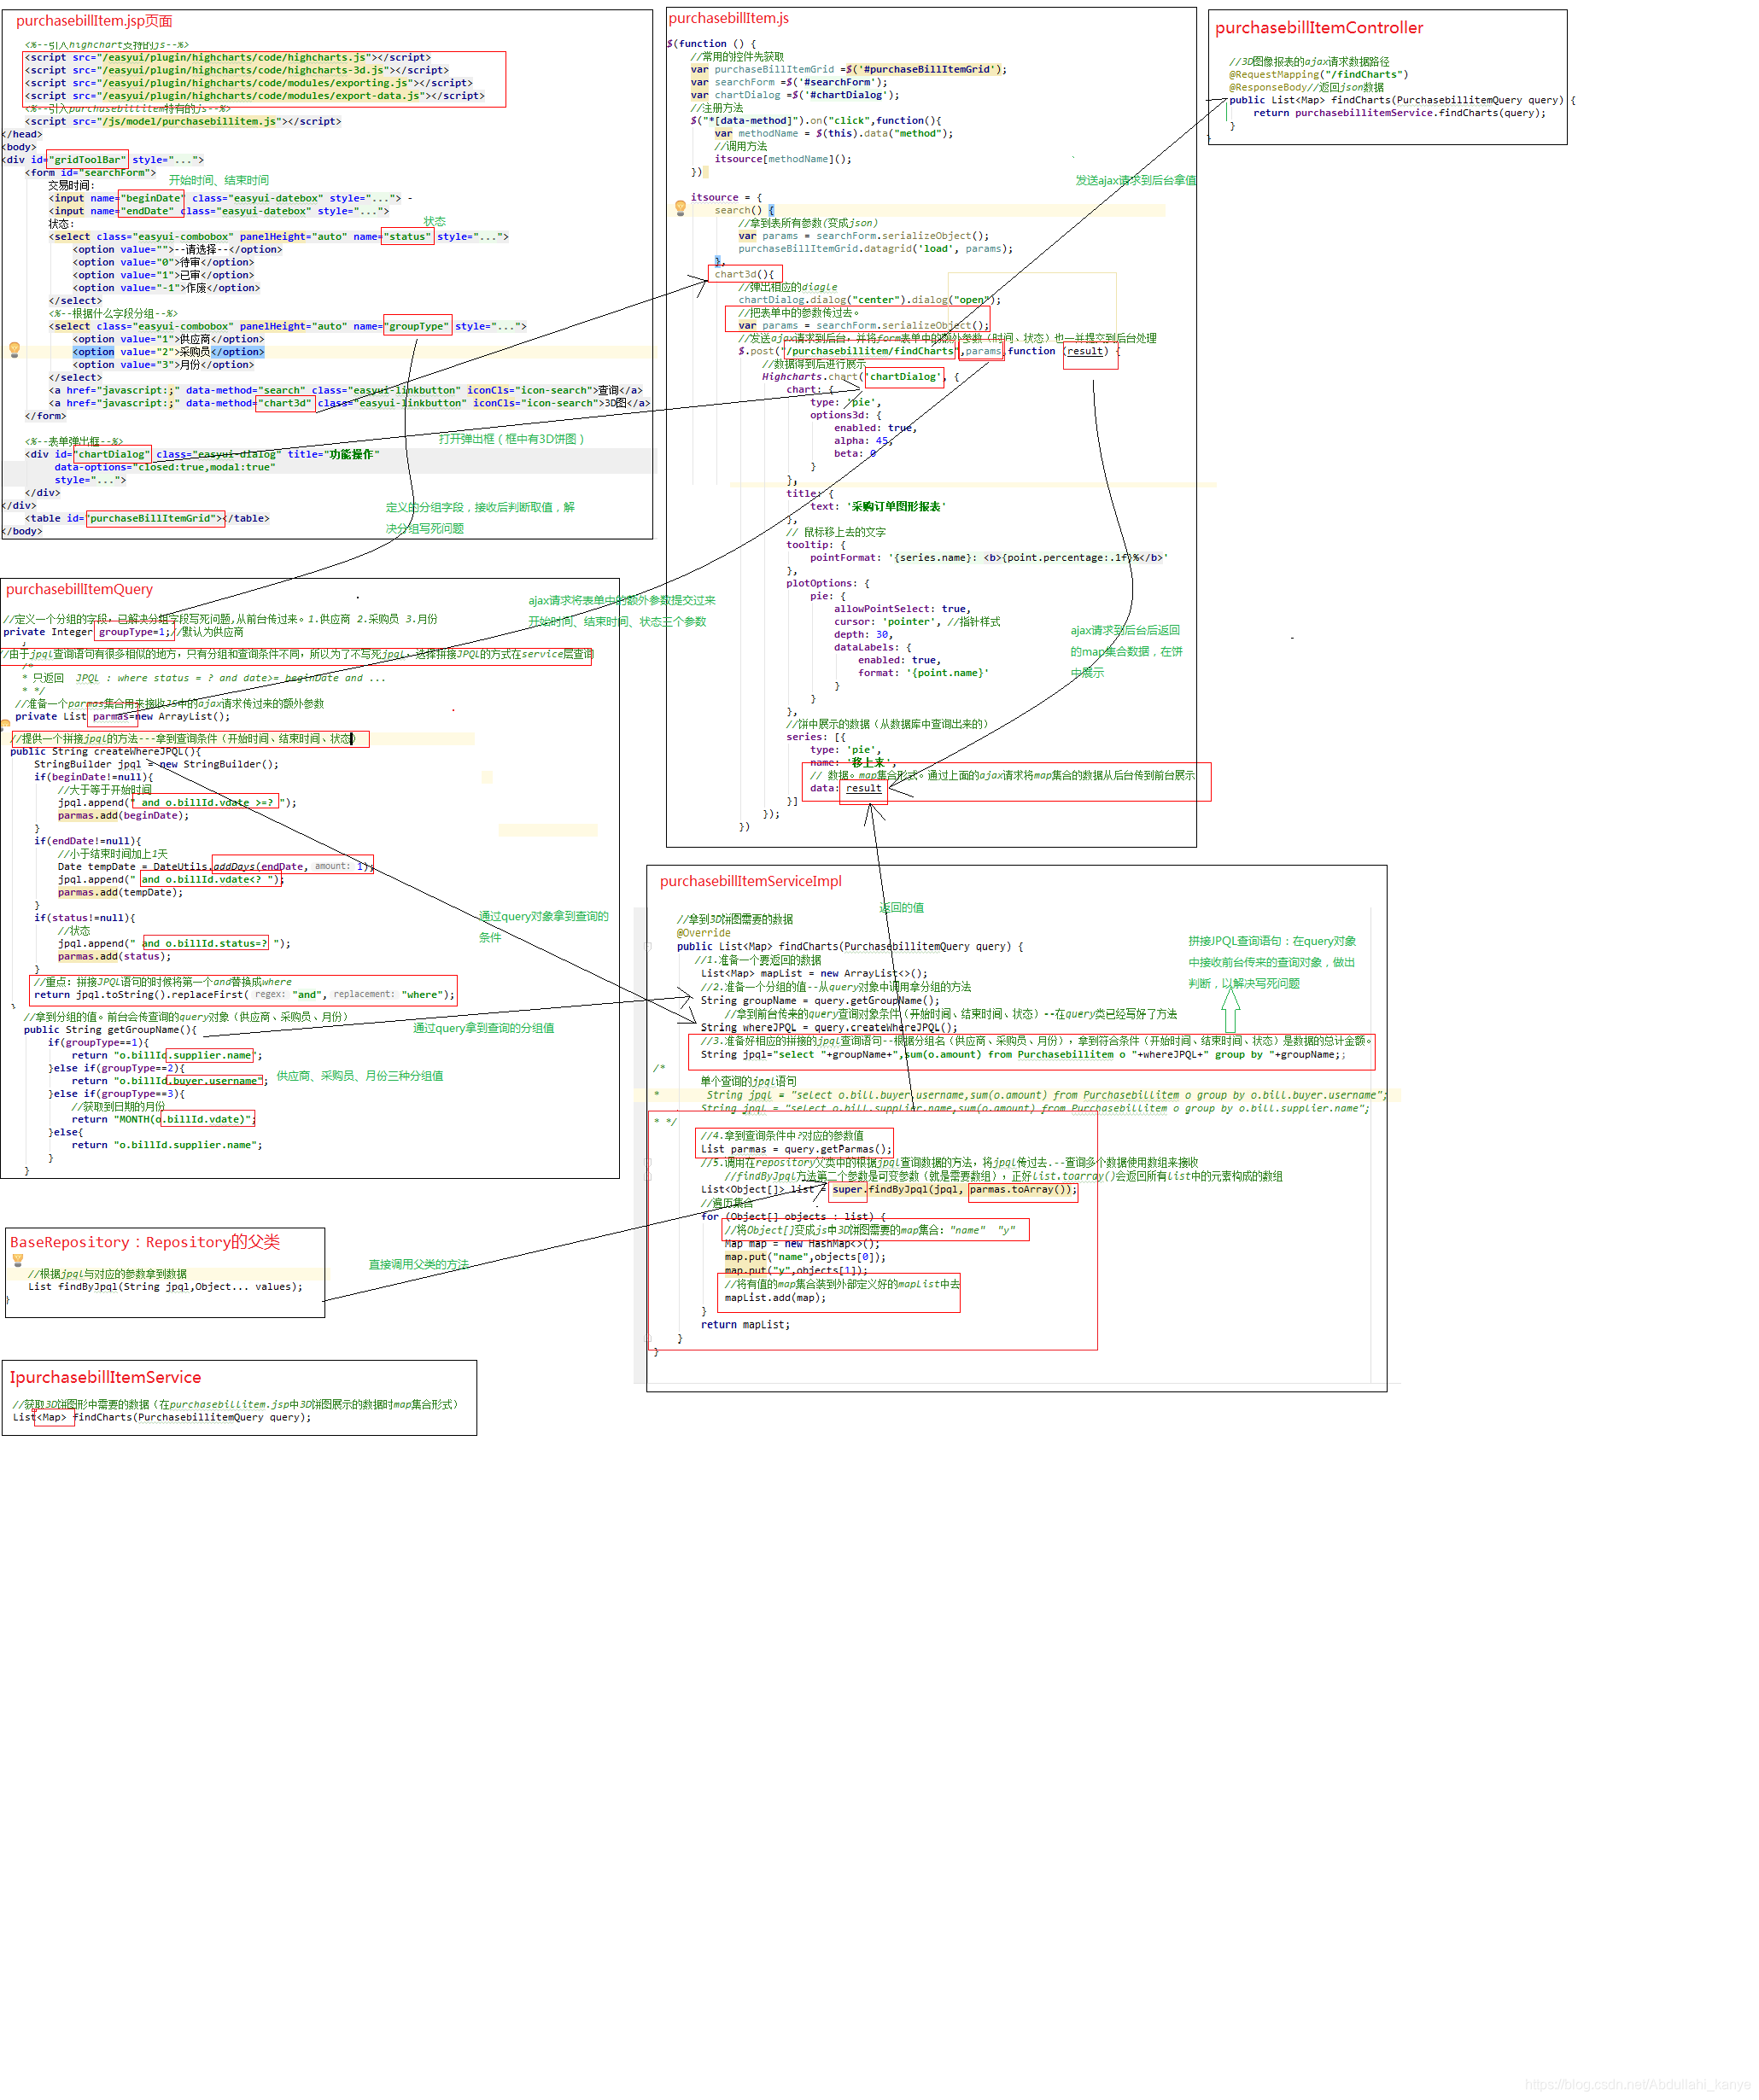Image resolution: width=1759 pixels, height=2100 pixels.
Task: Click the boxed div id "chartDialog" in the JSP
Action: 112,454
